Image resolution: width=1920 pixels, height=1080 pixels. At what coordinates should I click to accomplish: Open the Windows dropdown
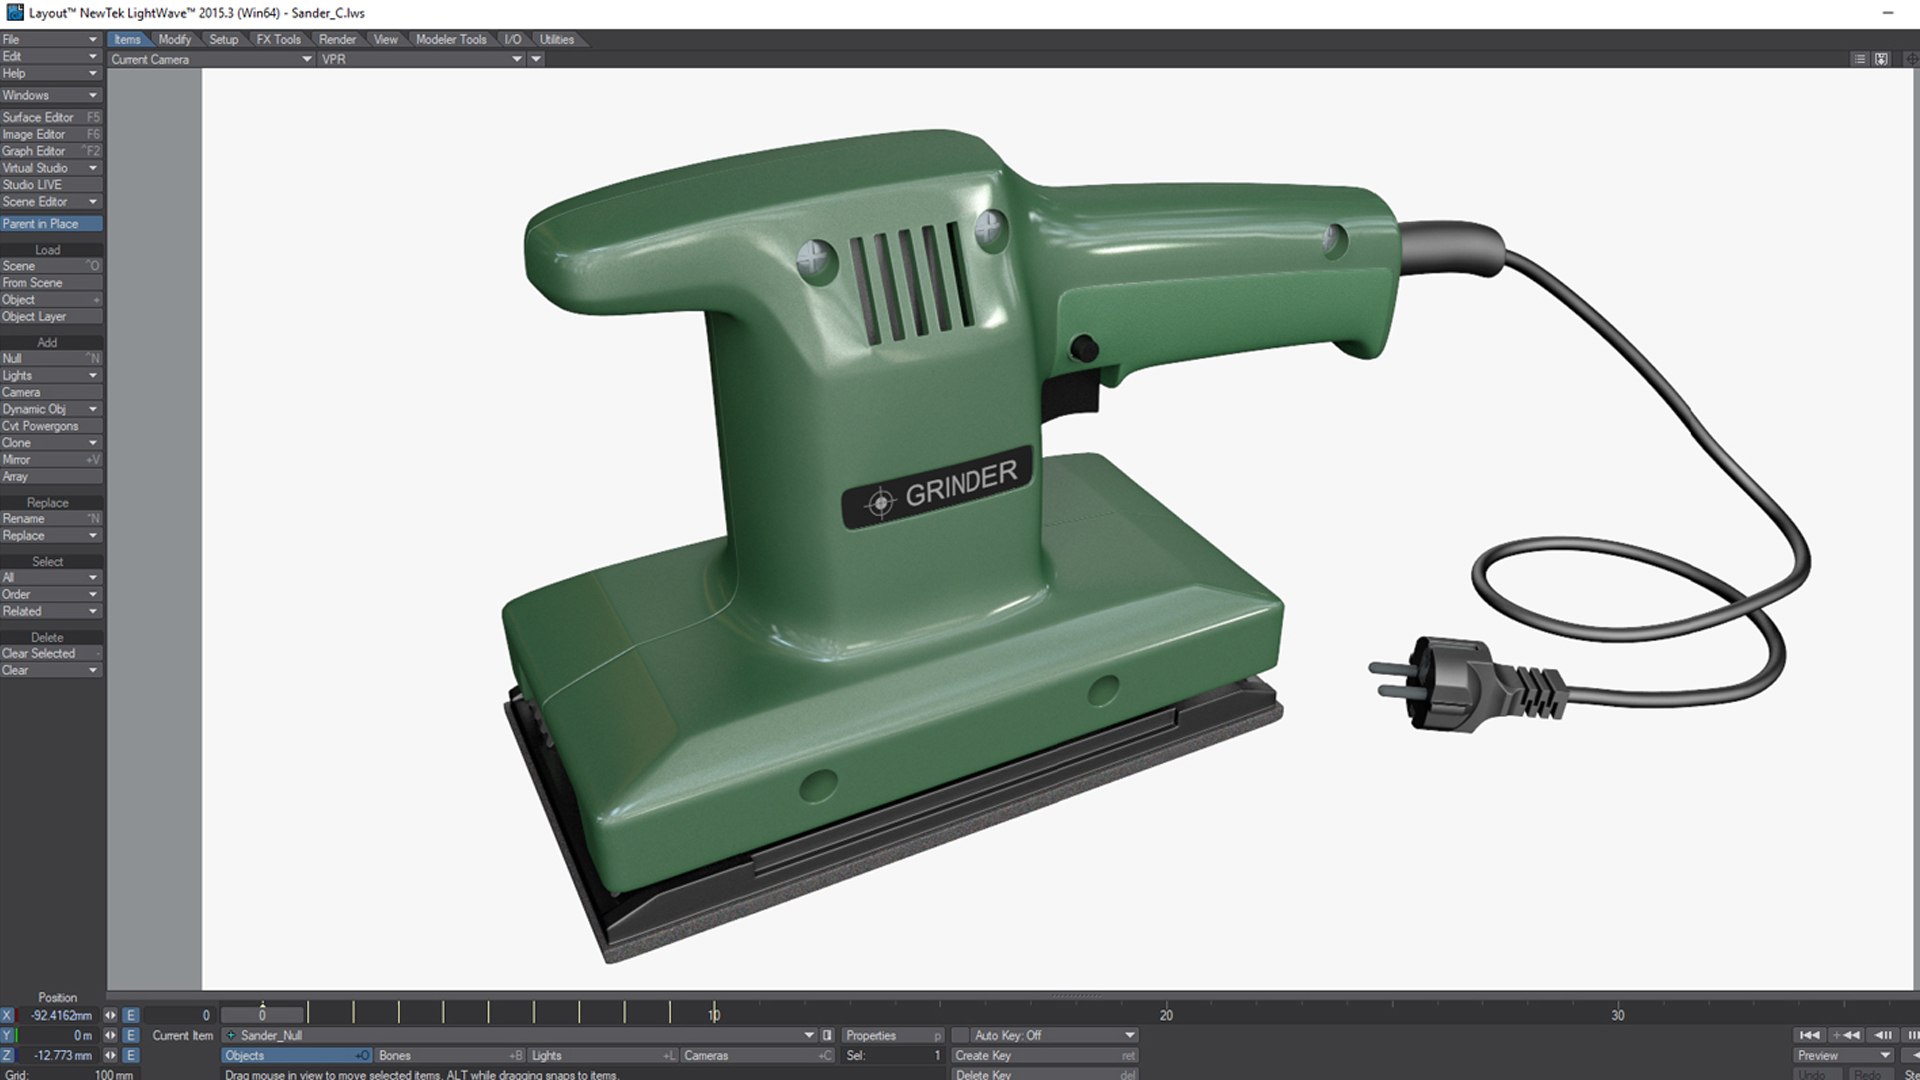tap(50, 95)
